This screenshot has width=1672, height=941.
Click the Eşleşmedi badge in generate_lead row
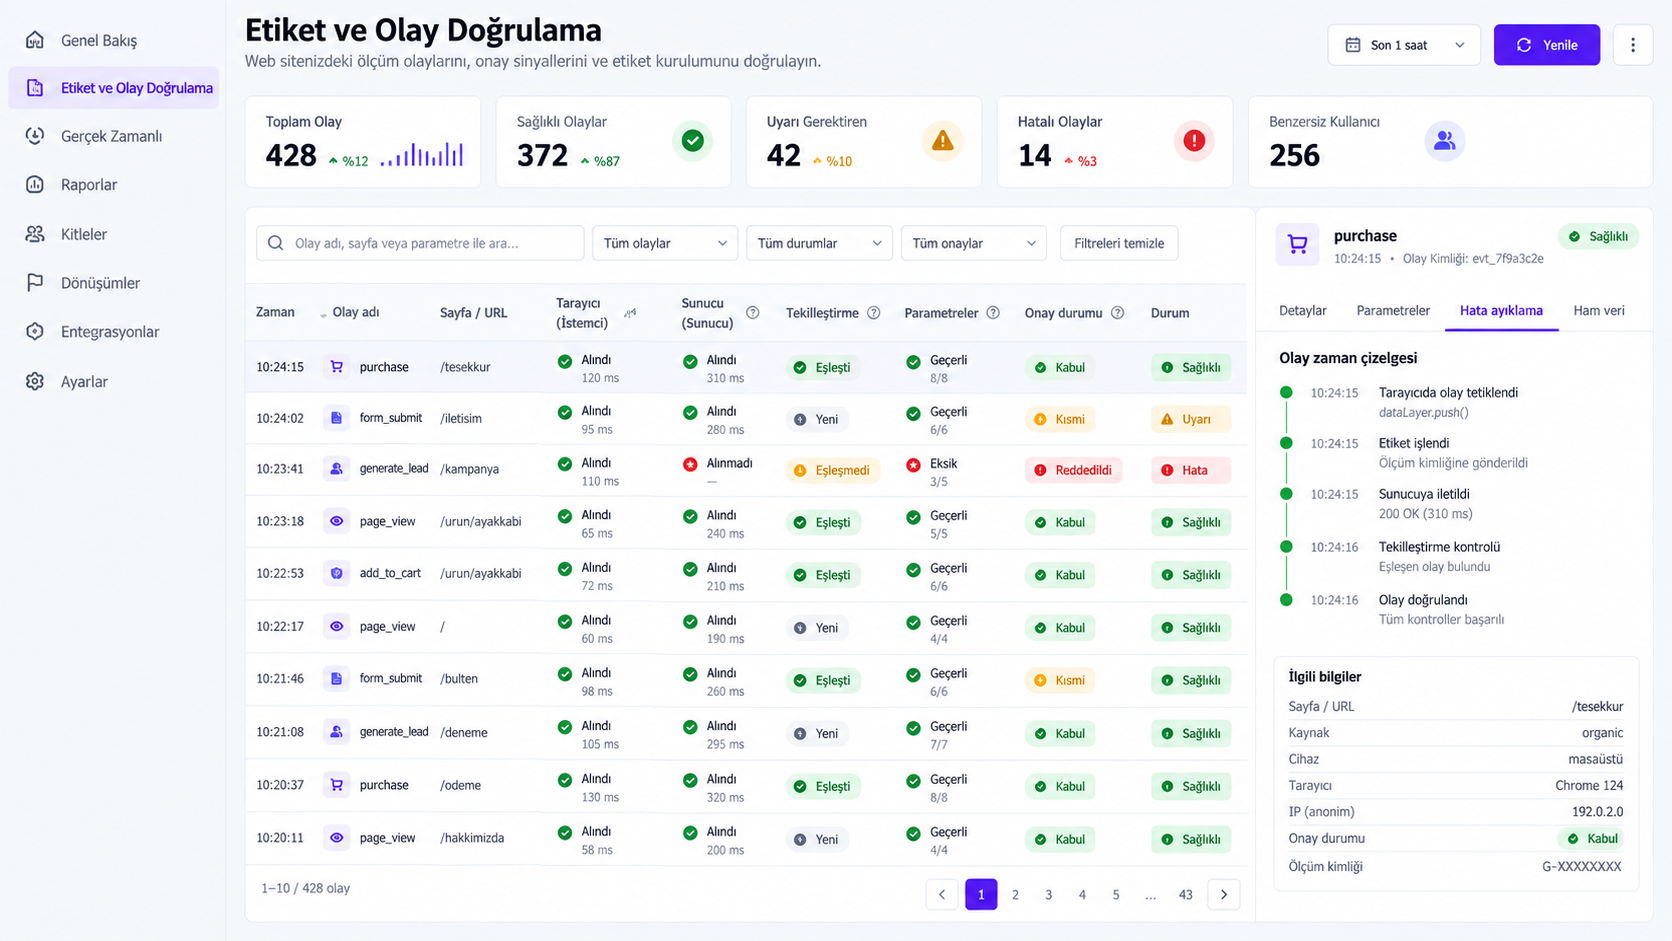833,470
